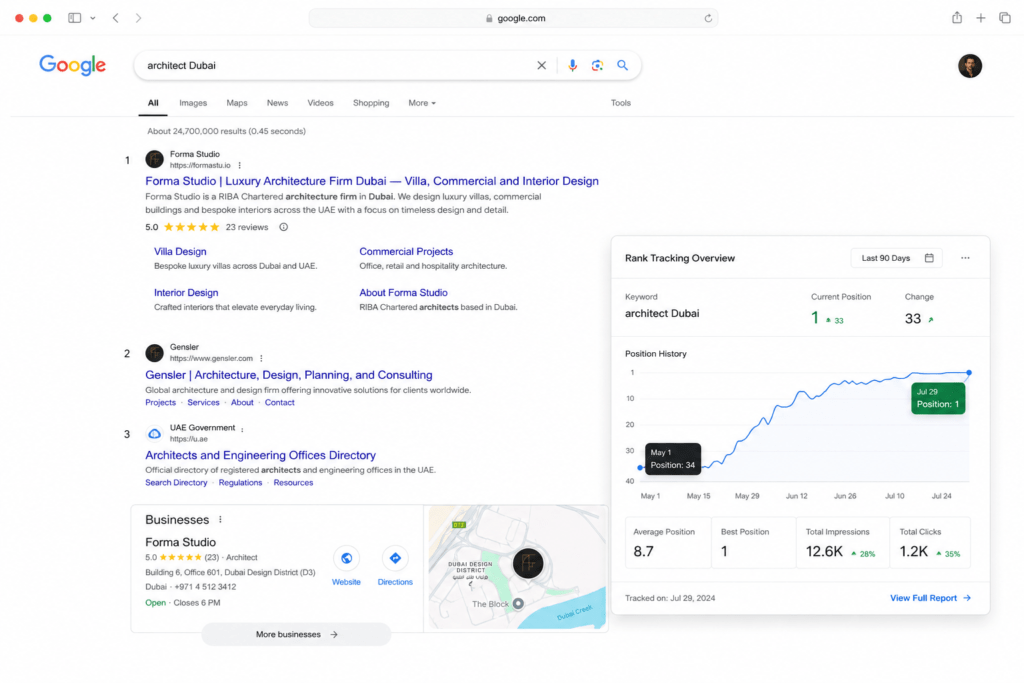Viewport: 1024px width, 683px height.
Task: Open the About Forma Studio sitelink
Action: click(403, 293)
